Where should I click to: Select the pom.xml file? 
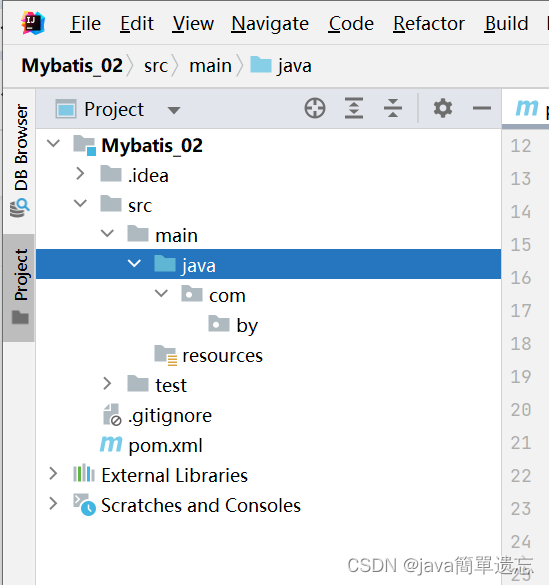[x=165, y=445]
